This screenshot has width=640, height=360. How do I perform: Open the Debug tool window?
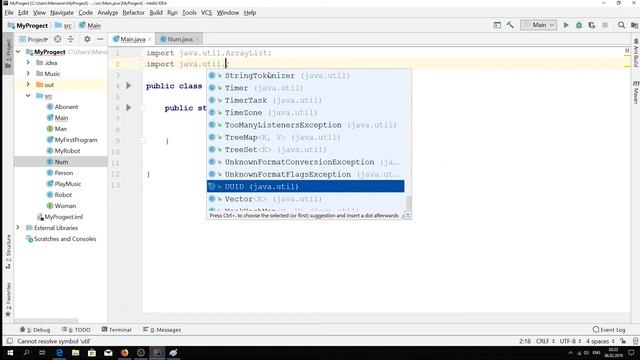(x=35, y=329)
